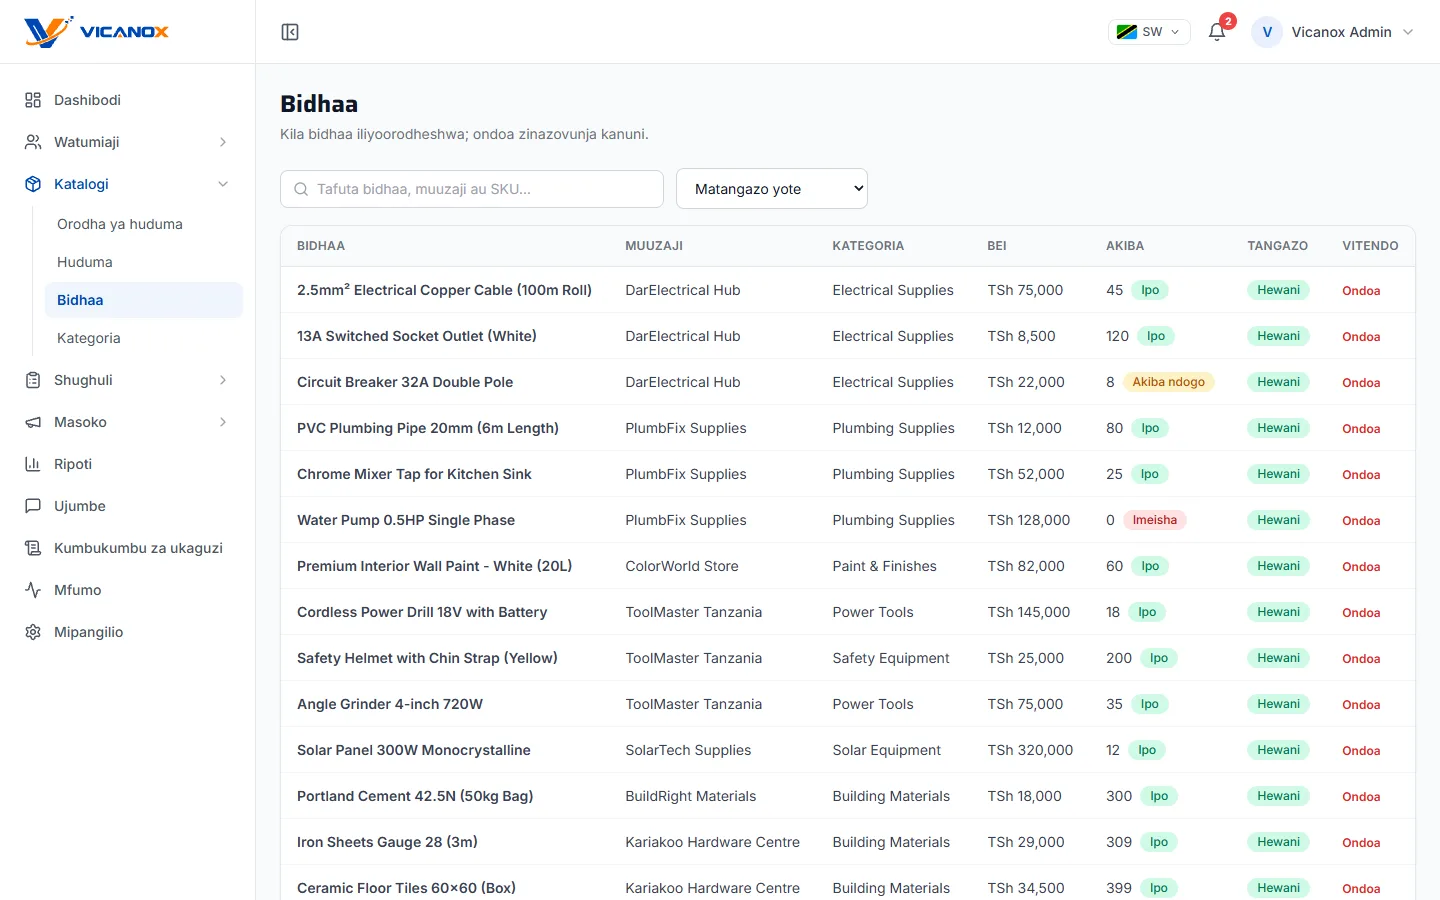Collapse the sidebar panel icon
The width and height of the screenshot is (1440, 900).
pos(290,32)
